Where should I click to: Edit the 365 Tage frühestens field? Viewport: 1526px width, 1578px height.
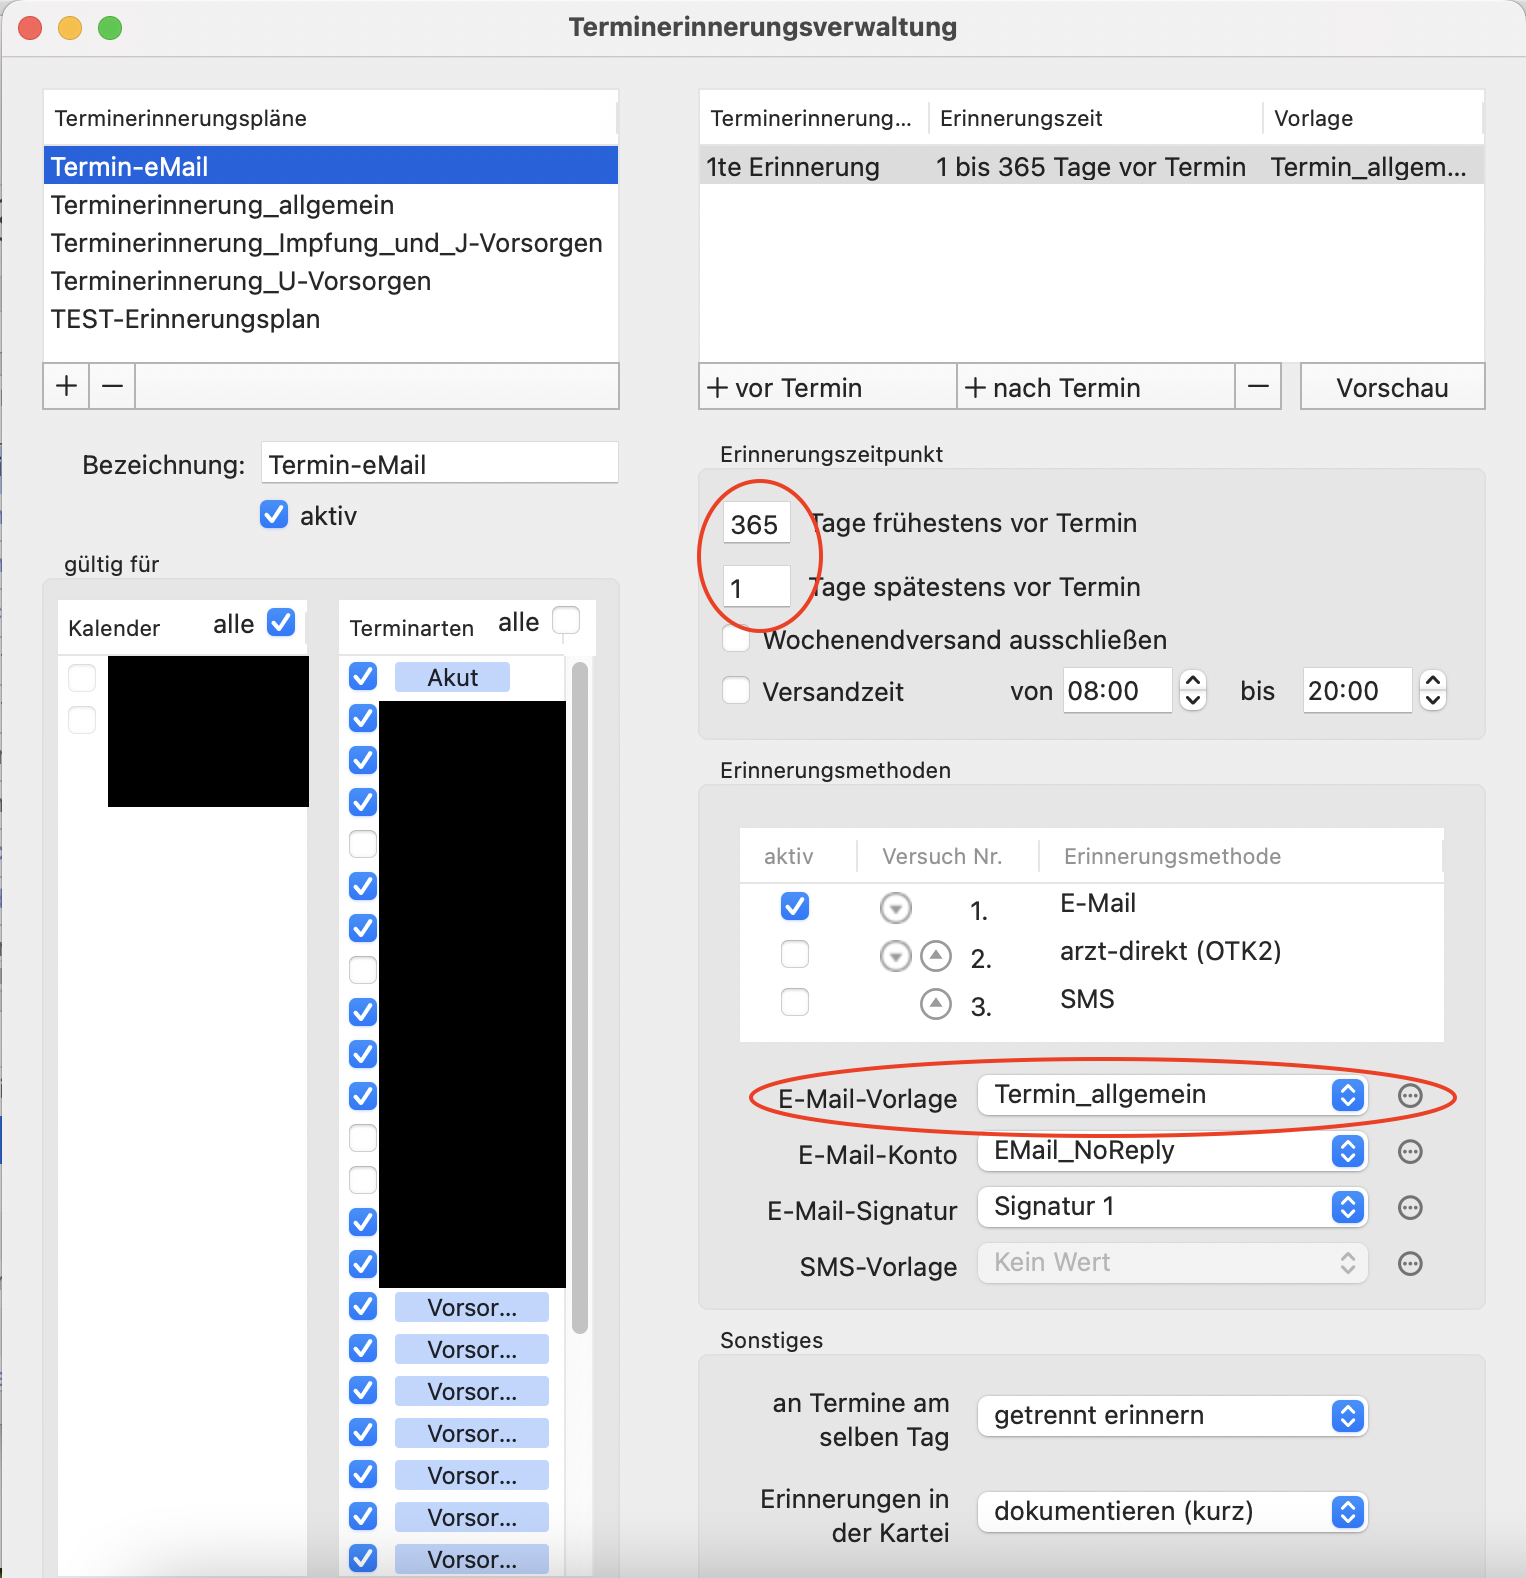click(757, 523)
